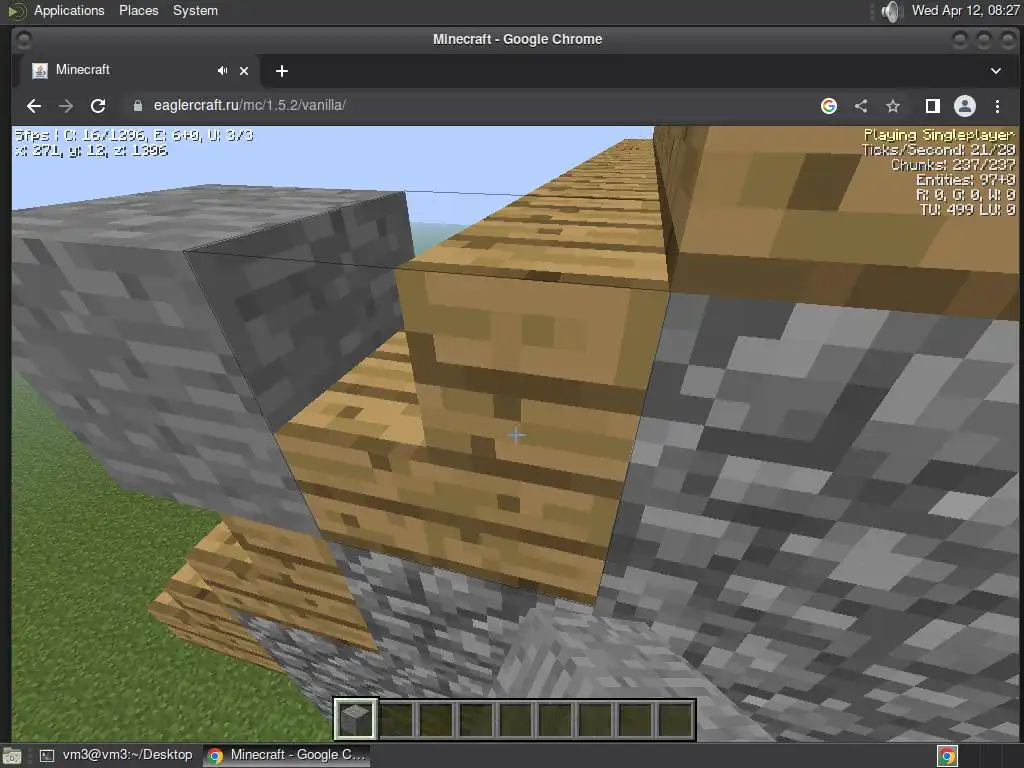Open the Chrome profile avatar

(965, 106)
